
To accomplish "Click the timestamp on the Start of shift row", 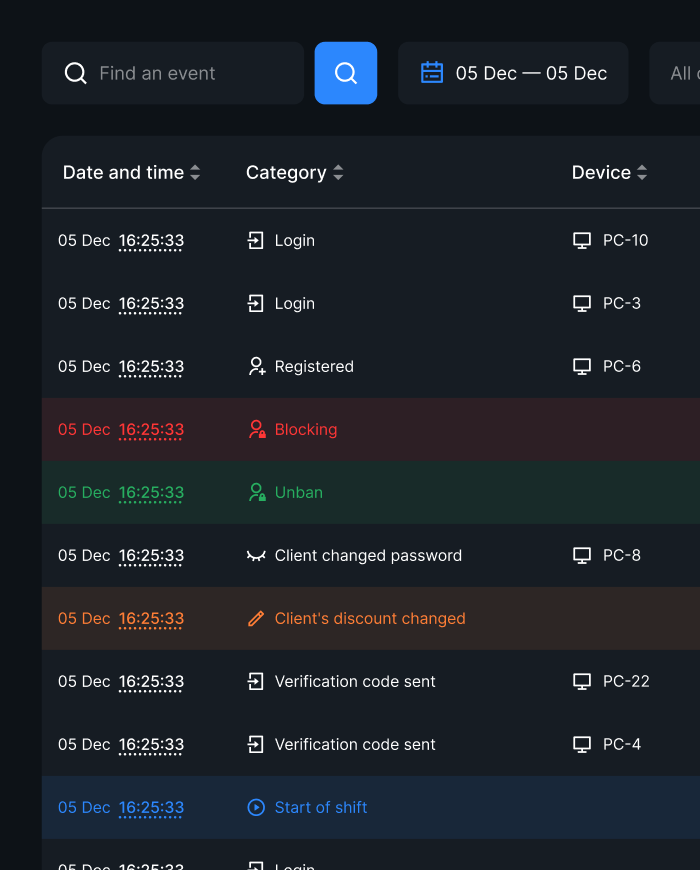I will point(151,807).
